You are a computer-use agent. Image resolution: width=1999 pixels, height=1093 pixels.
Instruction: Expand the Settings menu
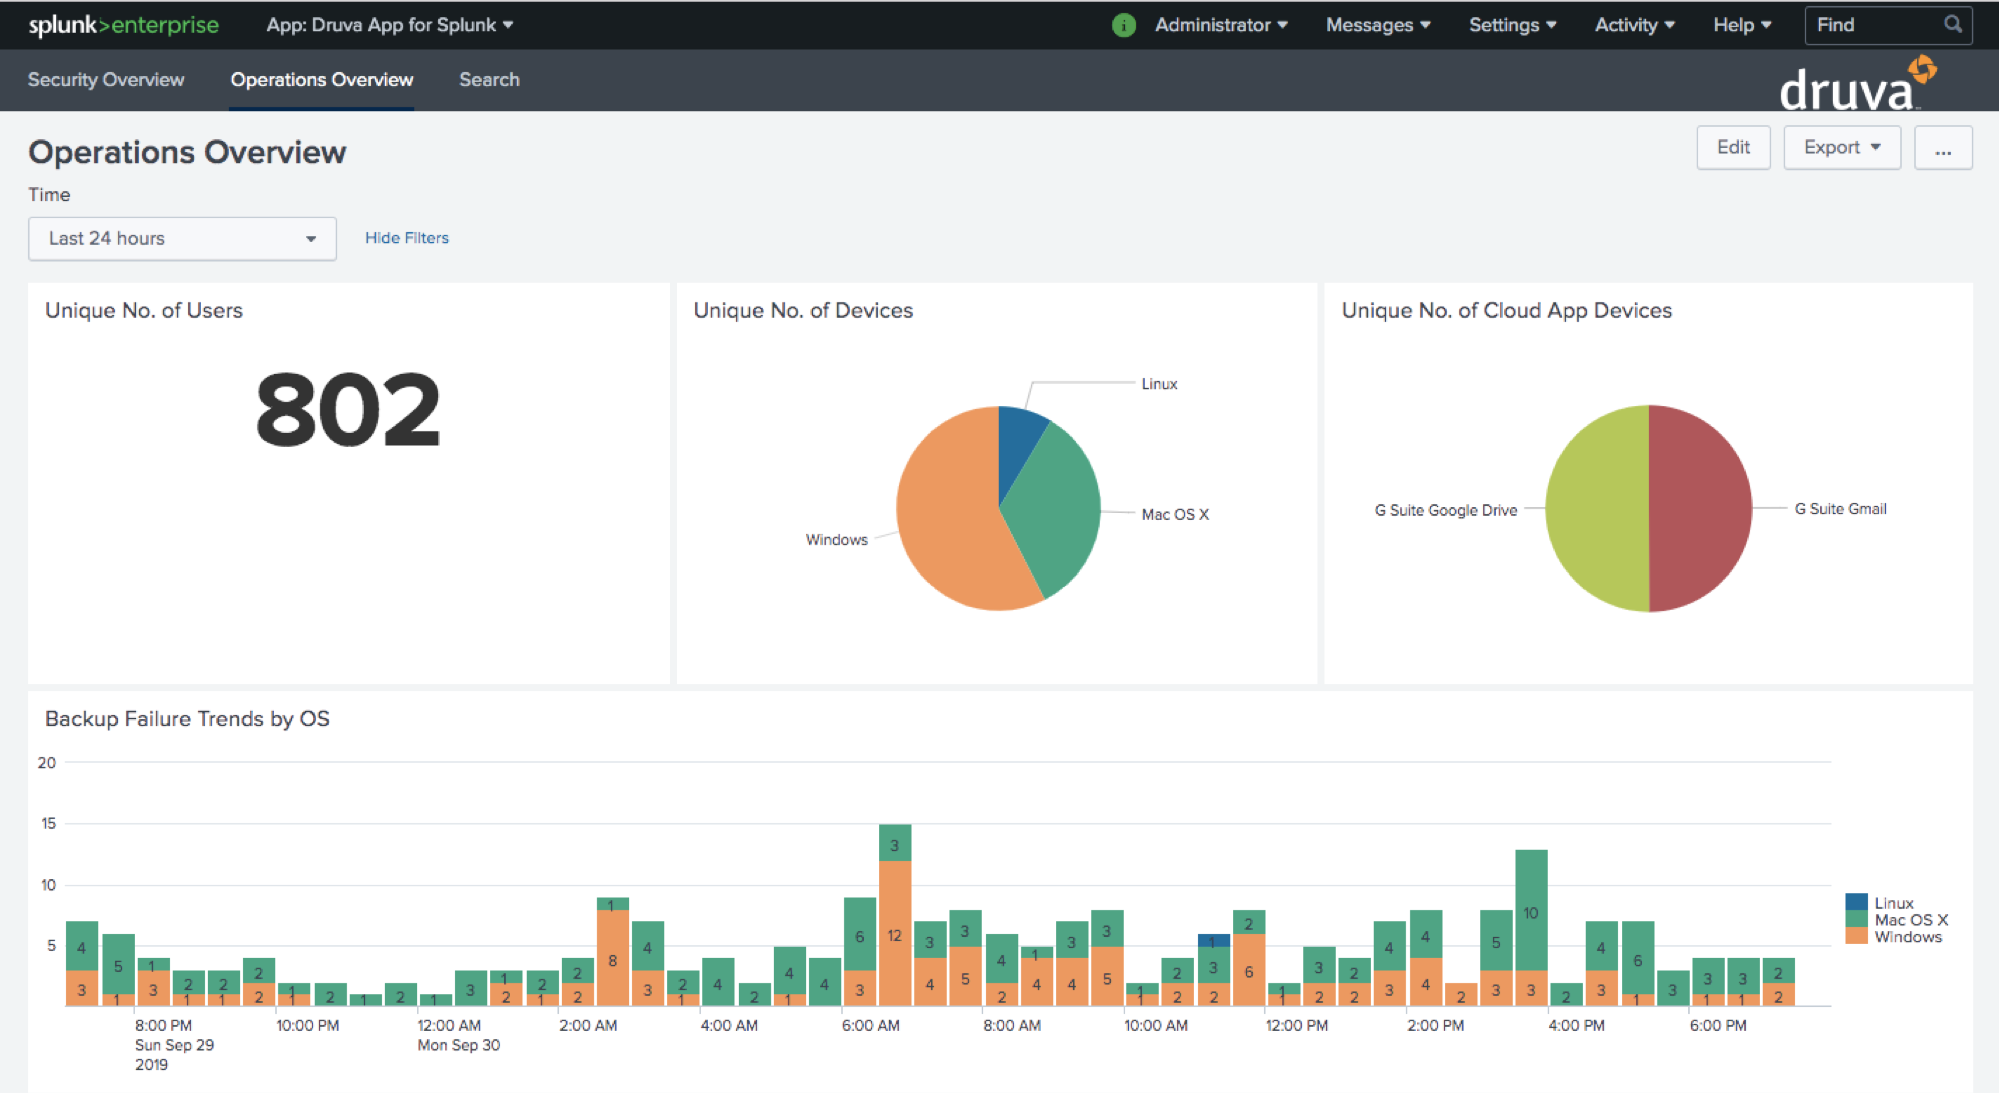coord(1512,25)
